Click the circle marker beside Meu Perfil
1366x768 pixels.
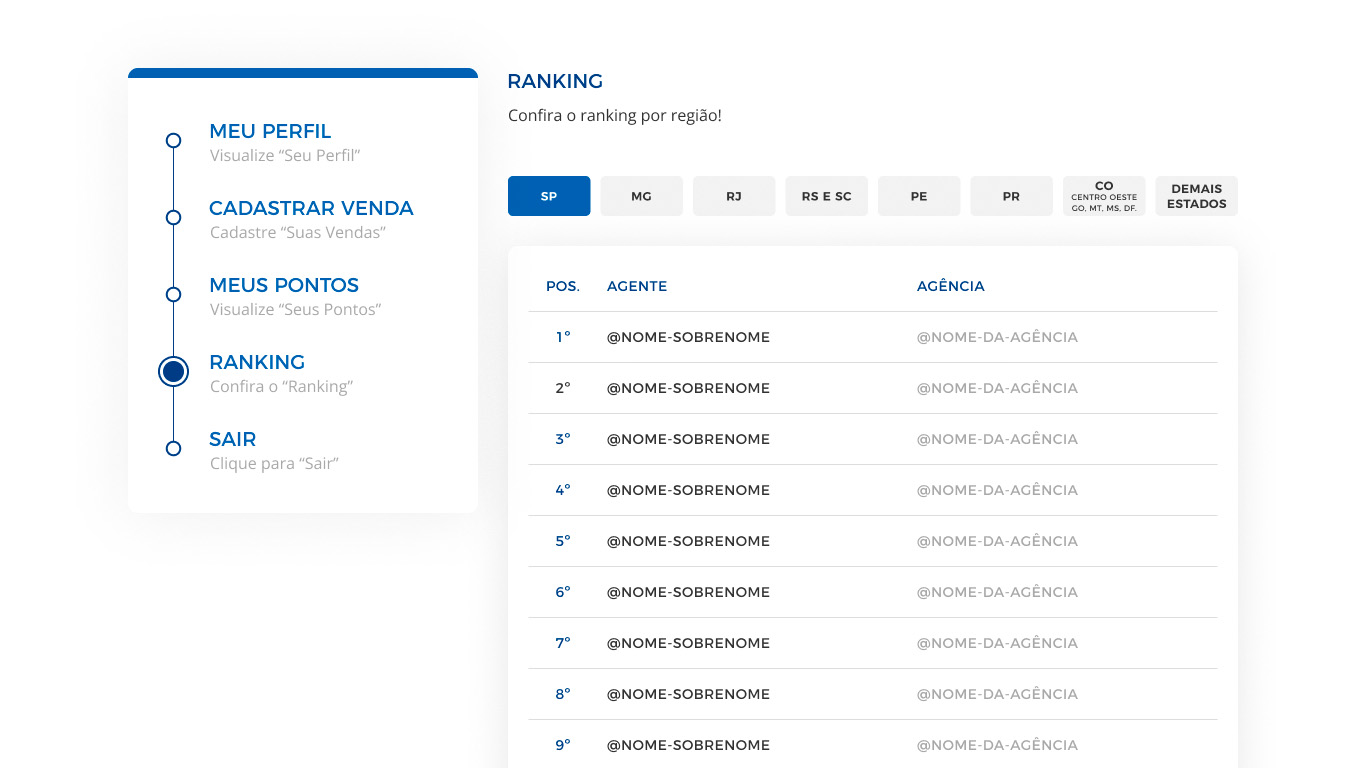click(173, 141)
